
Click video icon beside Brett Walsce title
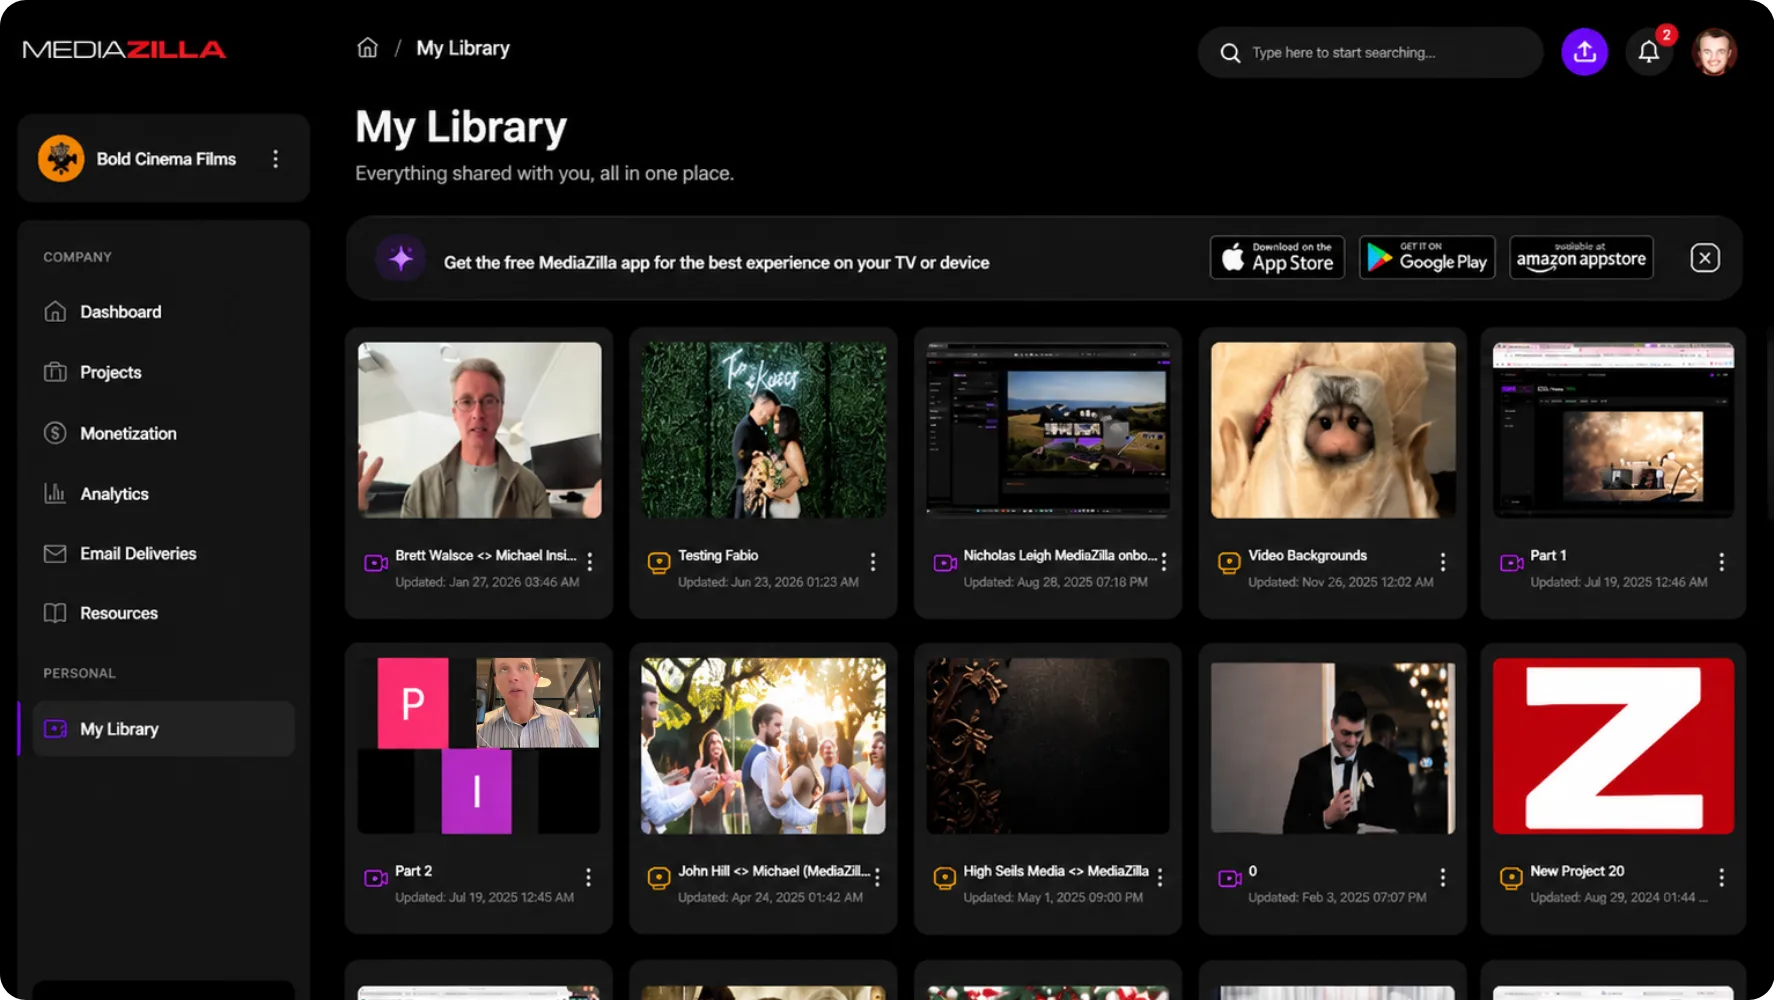click(x=376, y=563)
